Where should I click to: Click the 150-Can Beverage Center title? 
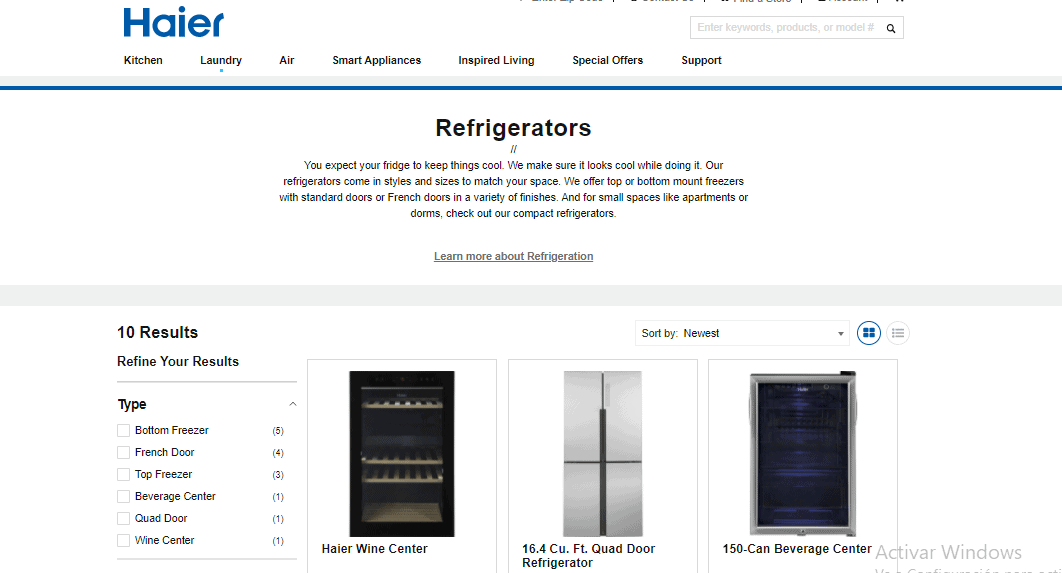pos(796,549)
